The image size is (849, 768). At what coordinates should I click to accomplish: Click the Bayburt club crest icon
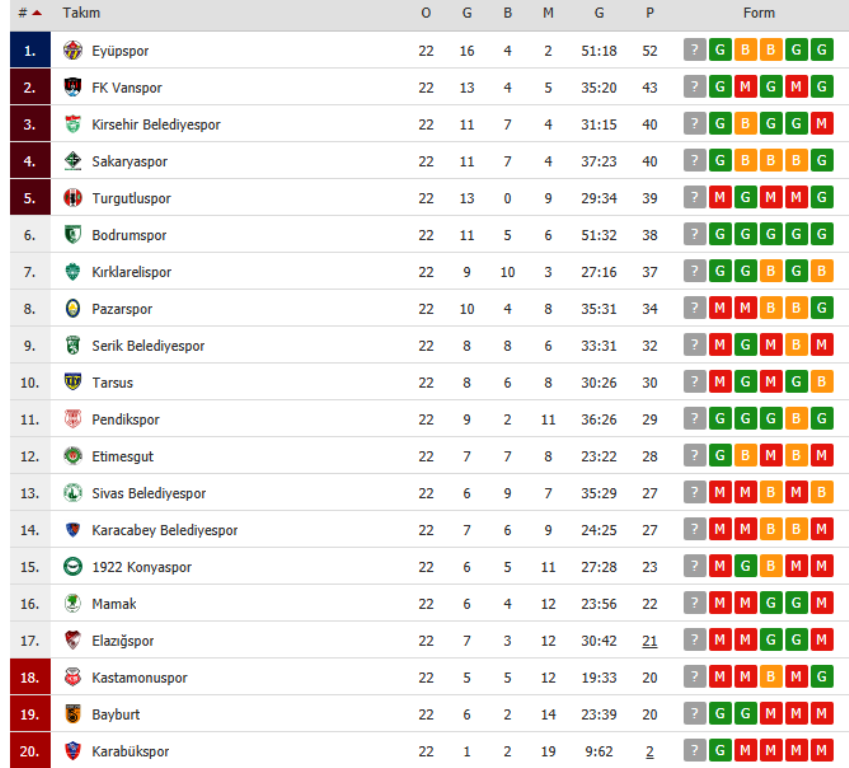tap(72, 714)
